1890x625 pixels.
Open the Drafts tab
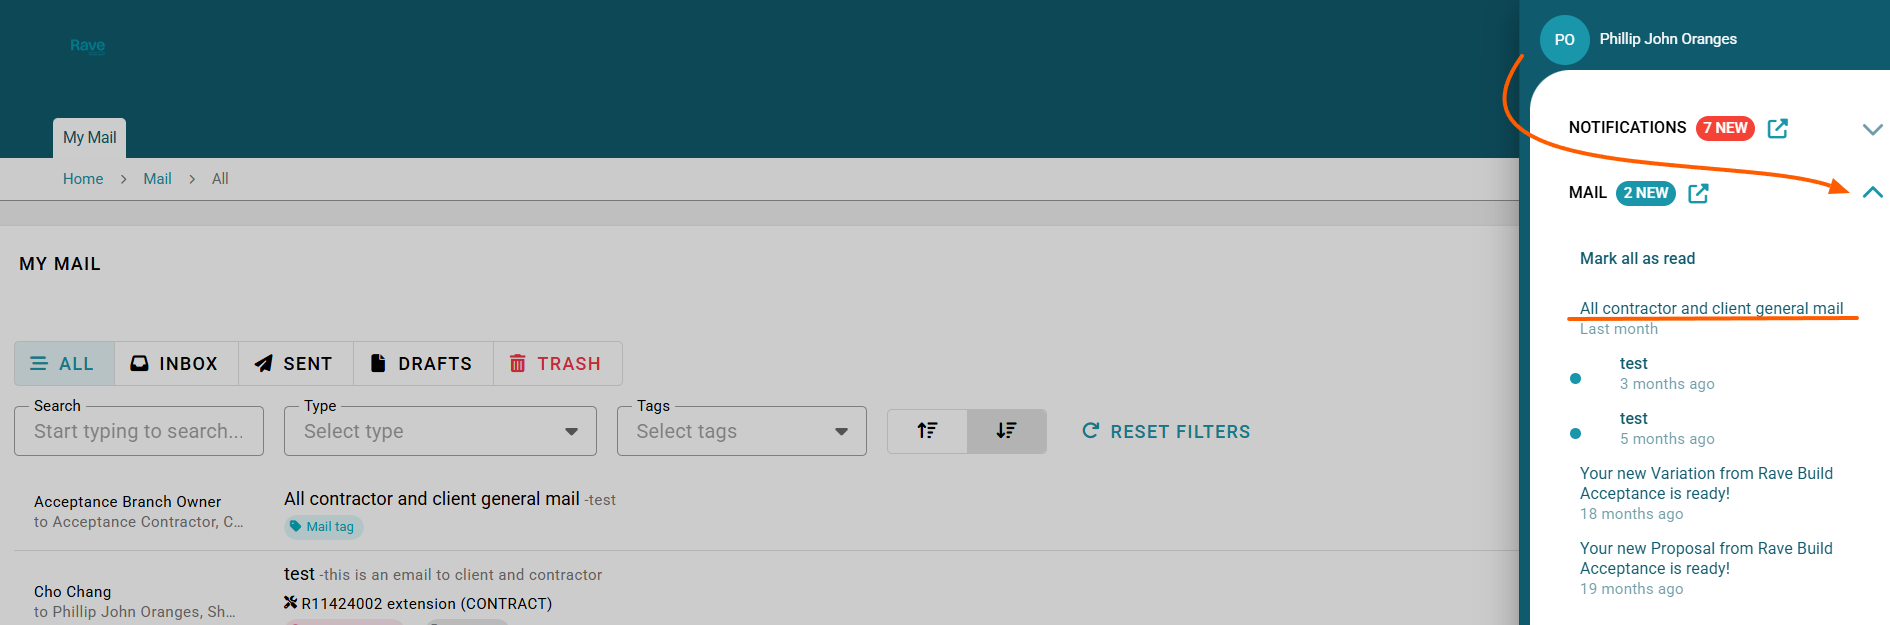[x=422, y=364]
